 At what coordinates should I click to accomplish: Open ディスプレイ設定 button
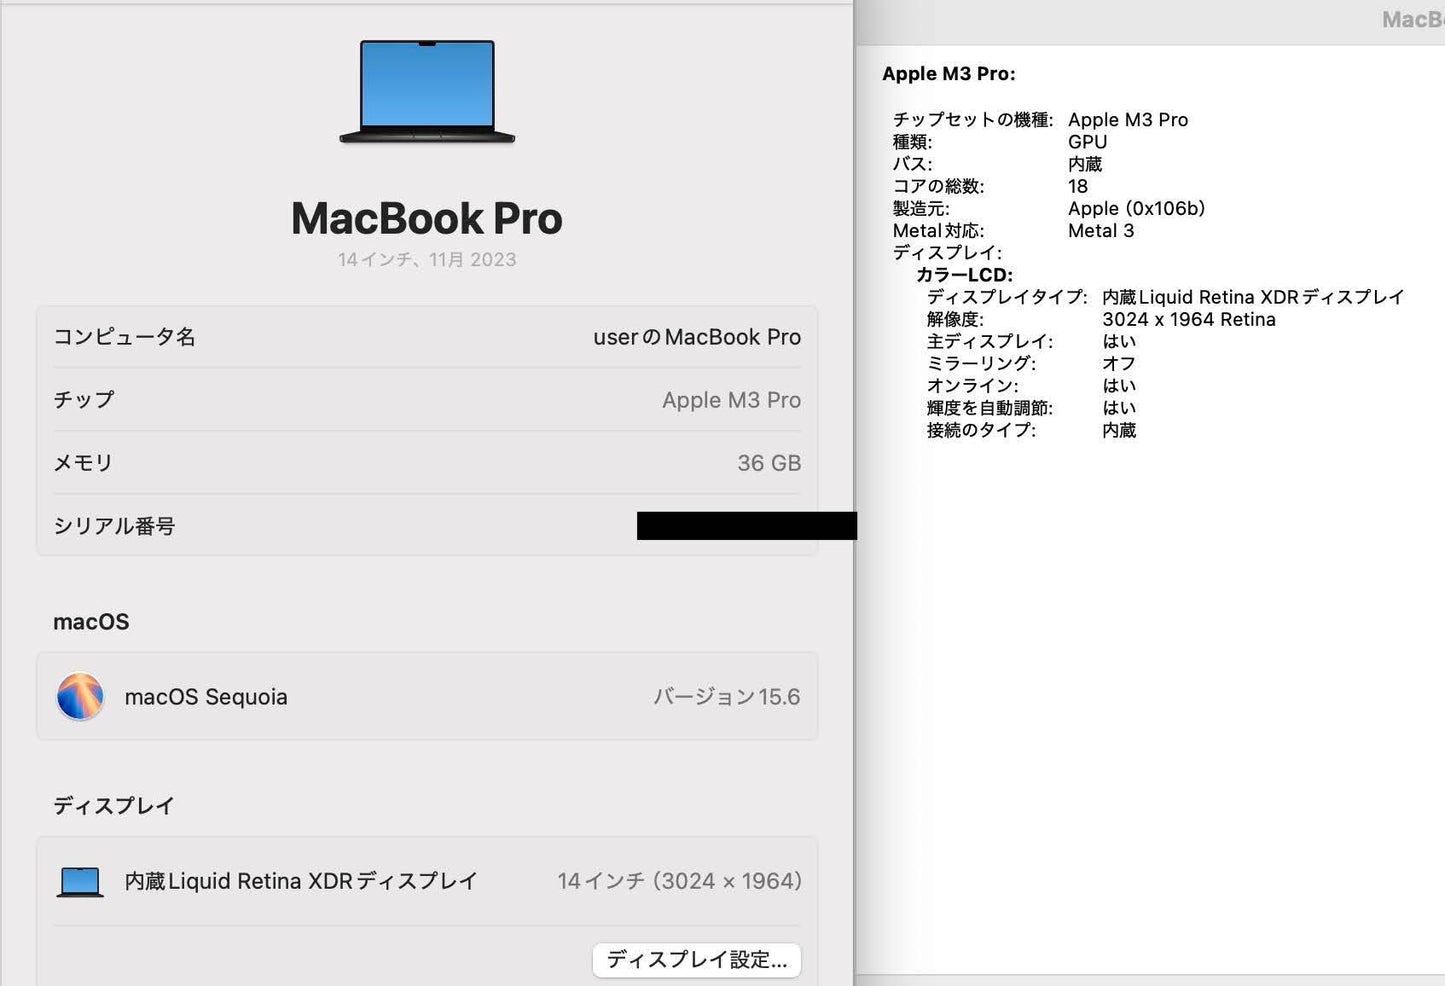pyautogui.click(x=697, y=959)
